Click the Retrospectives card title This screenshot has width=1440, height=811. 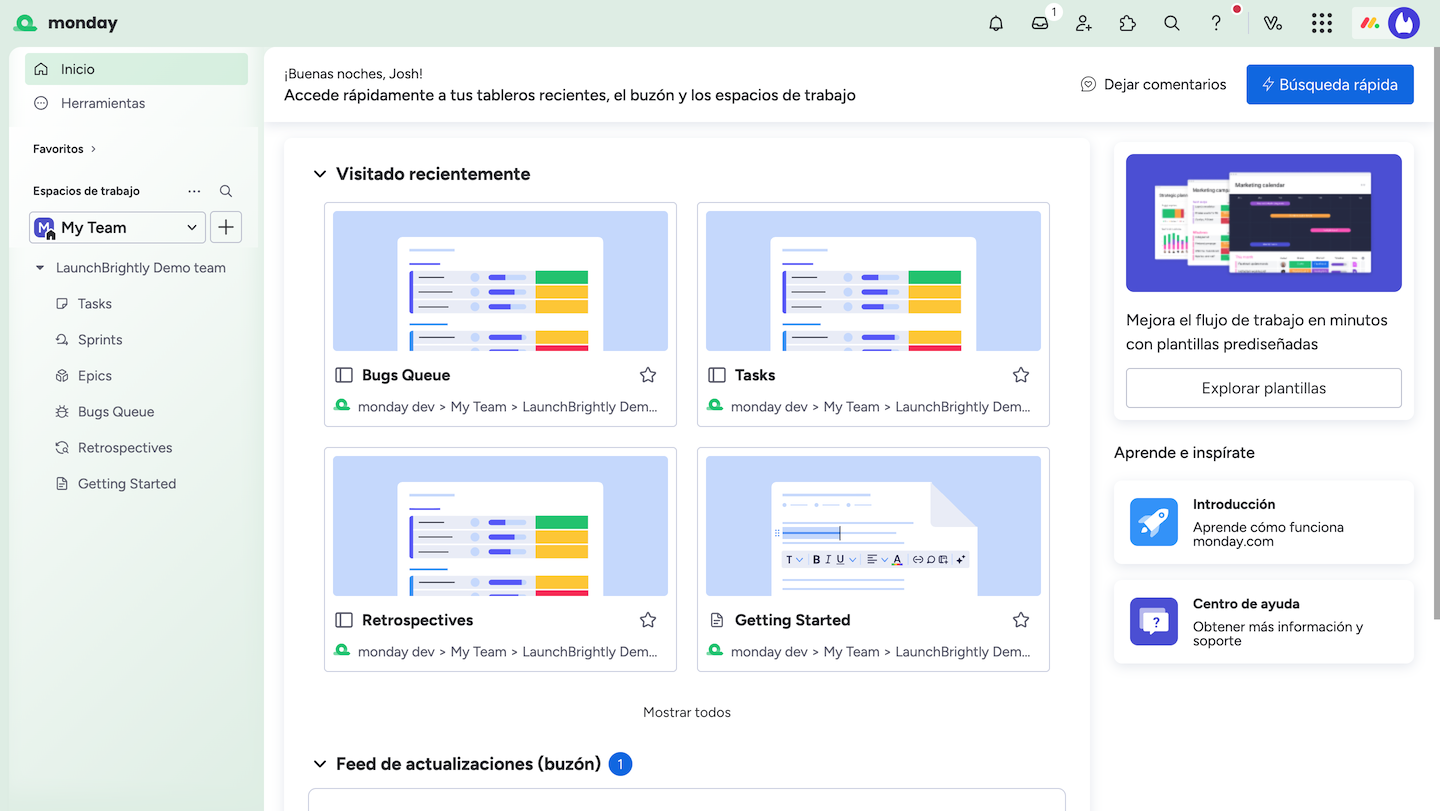pos(418,620)
